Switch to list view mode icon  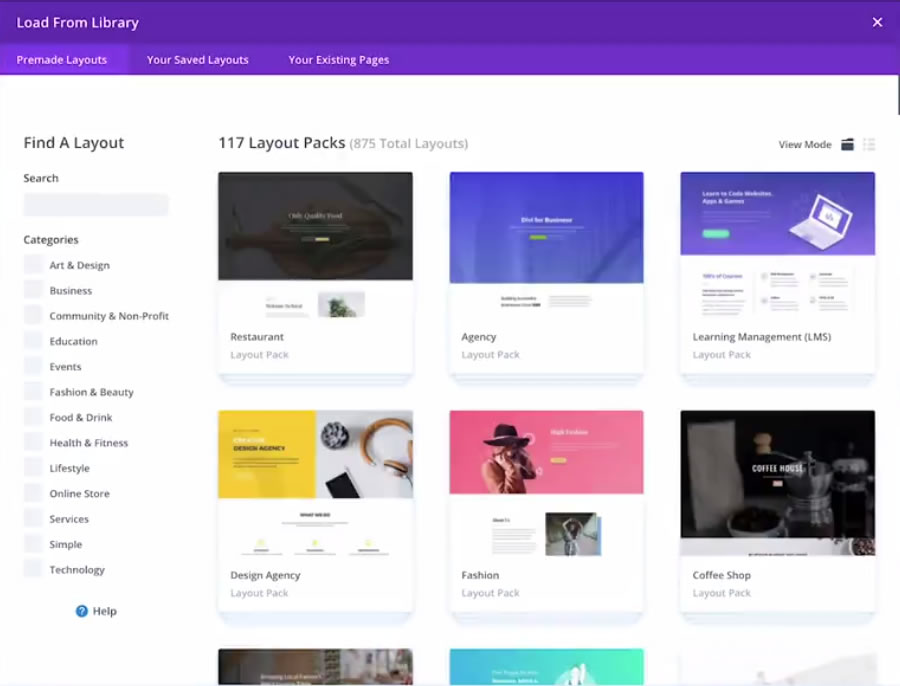point(869,144)
